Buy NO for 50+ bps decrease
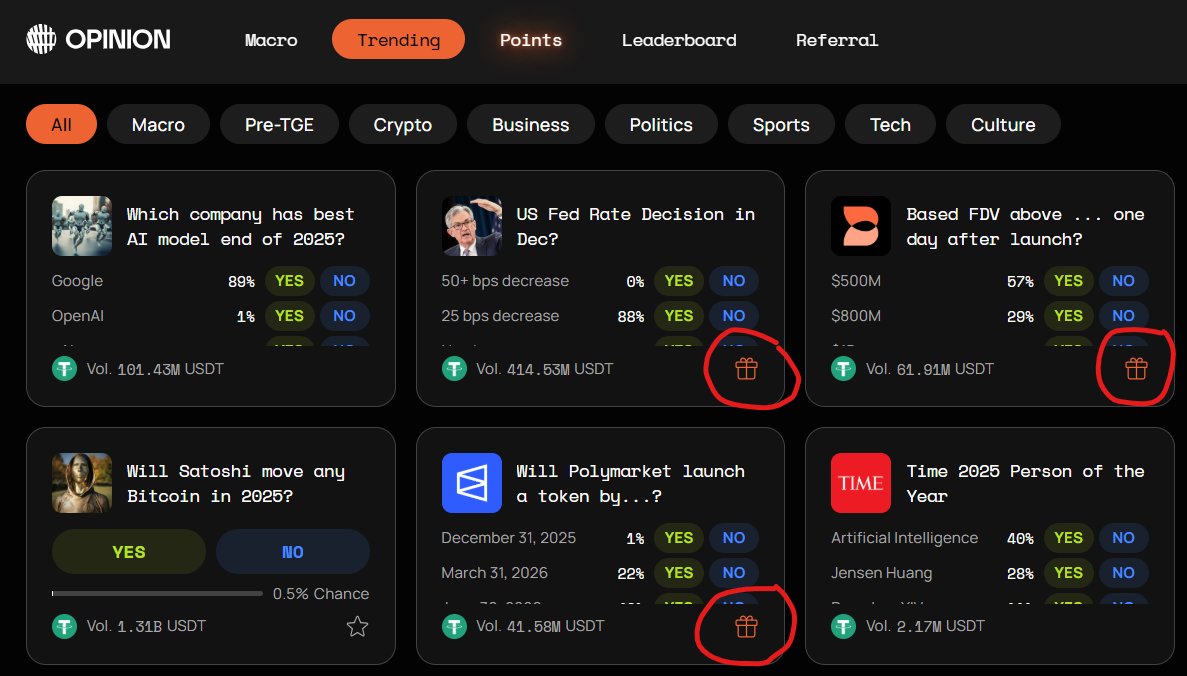The width and height of the screenshot is (1187, 676). 734,281
